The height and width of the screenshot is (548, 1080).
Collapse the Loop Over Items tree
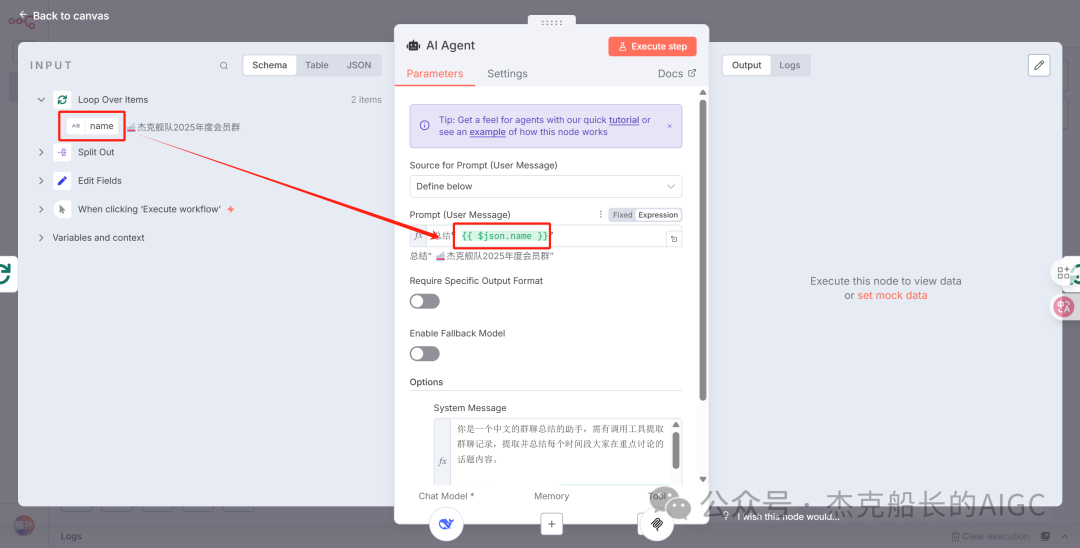pos(41,100)
